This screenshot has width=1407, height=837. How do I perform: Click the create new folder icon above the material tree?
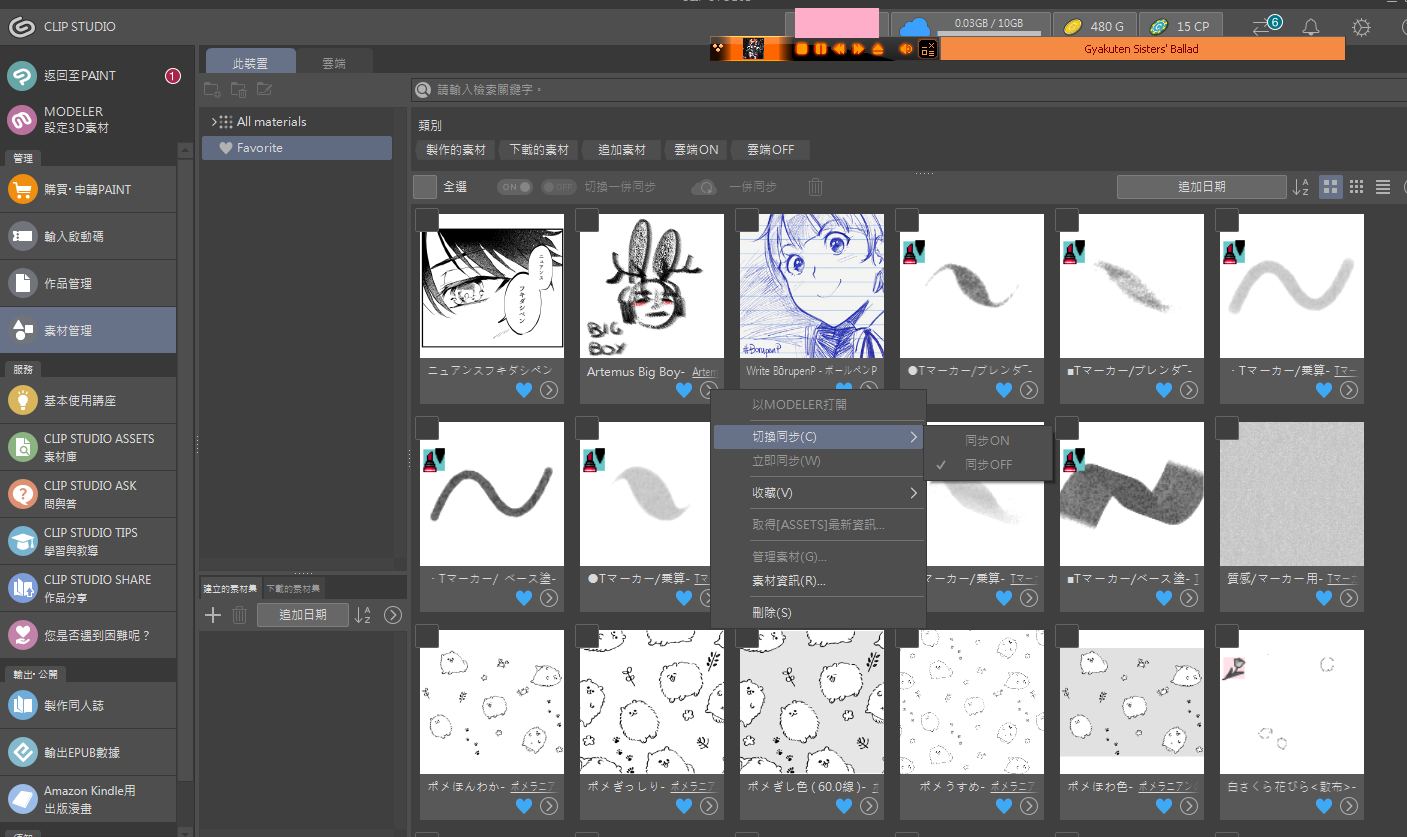coord(212,90)
